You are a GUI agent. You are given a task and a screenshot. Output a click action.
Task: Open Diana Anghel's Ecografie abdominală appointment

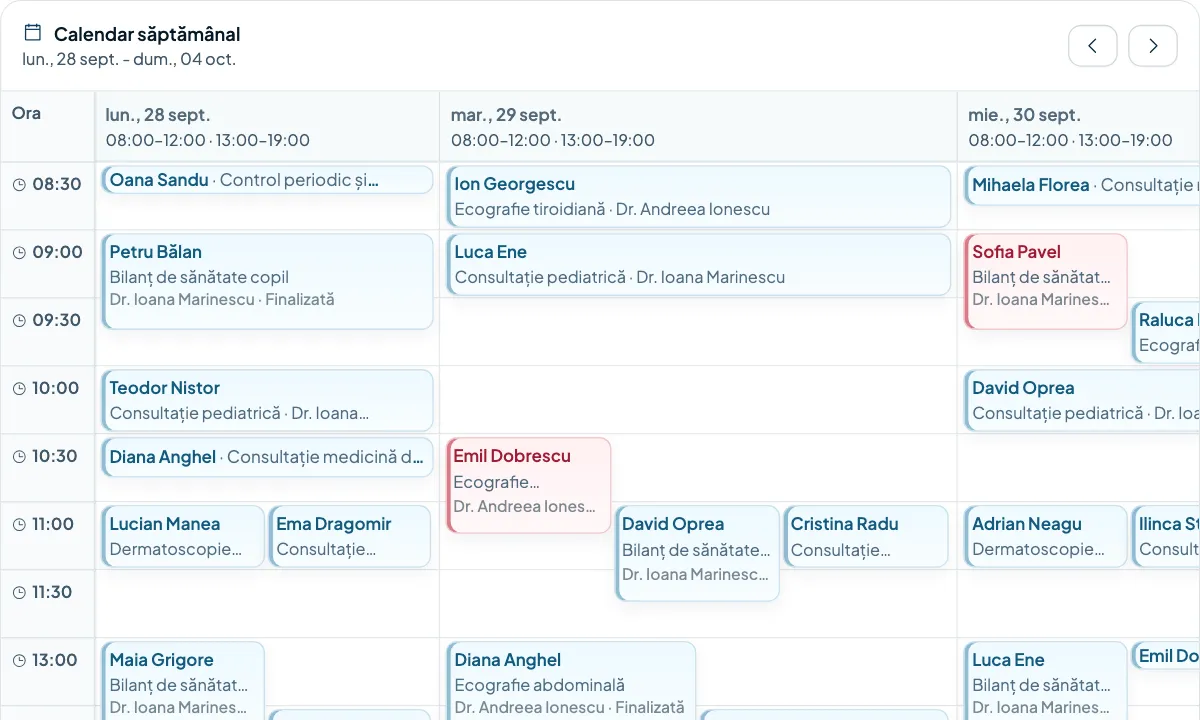click(571, 681)
